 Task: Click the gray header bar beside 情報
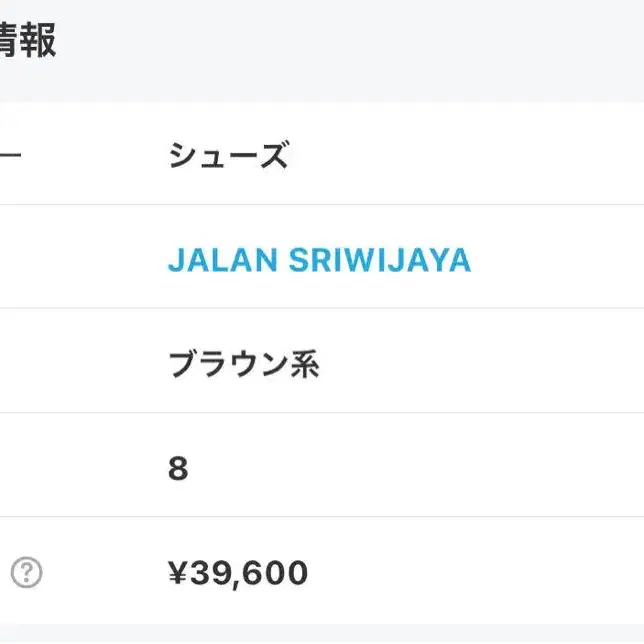click(x=349, y=51)
